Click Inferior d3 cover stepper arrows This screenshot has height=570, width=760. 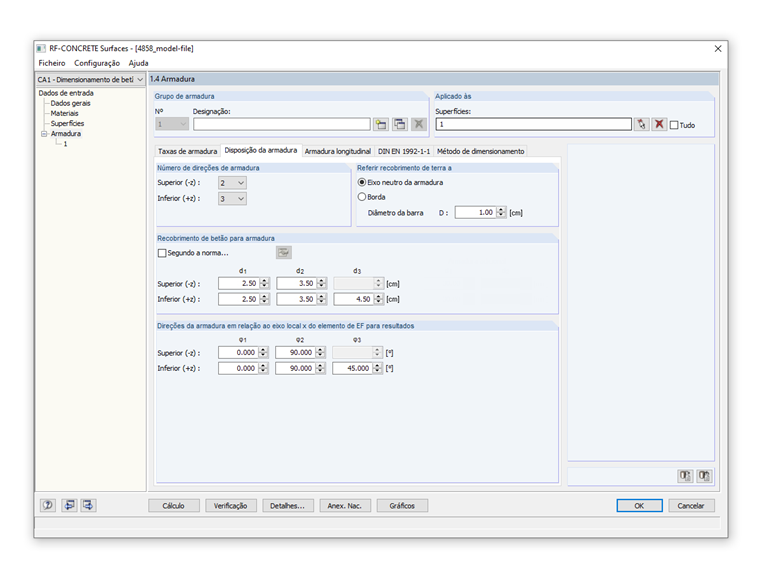pyautogui.click(x=379, y=299)
